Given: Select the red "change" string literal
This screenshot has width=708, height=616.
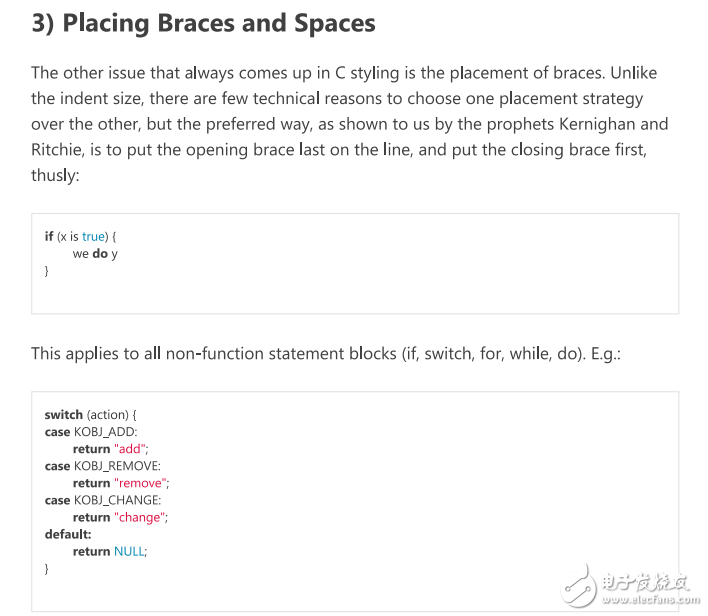Looking at the screenshot, I should pos(140,517).
